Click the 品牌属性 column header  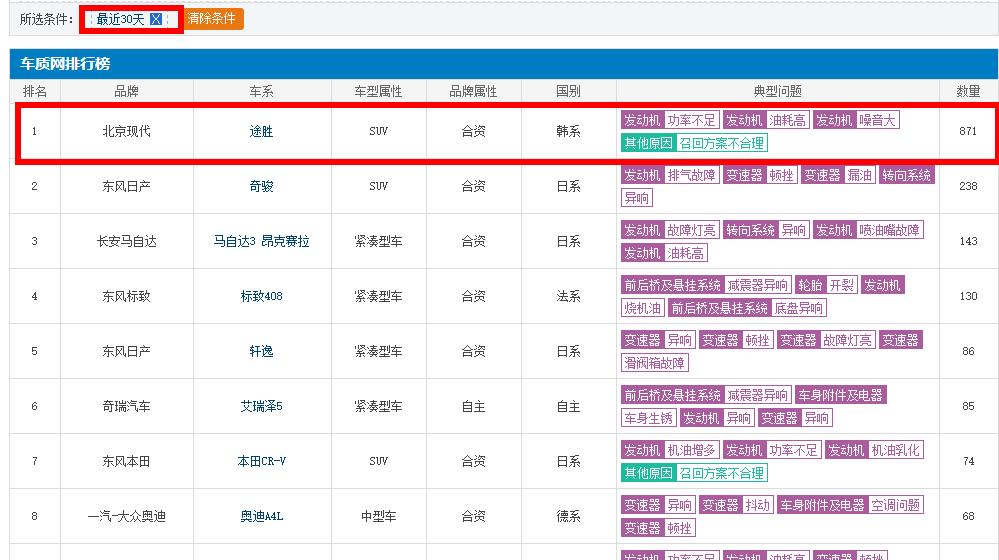[x=473, y=91]
